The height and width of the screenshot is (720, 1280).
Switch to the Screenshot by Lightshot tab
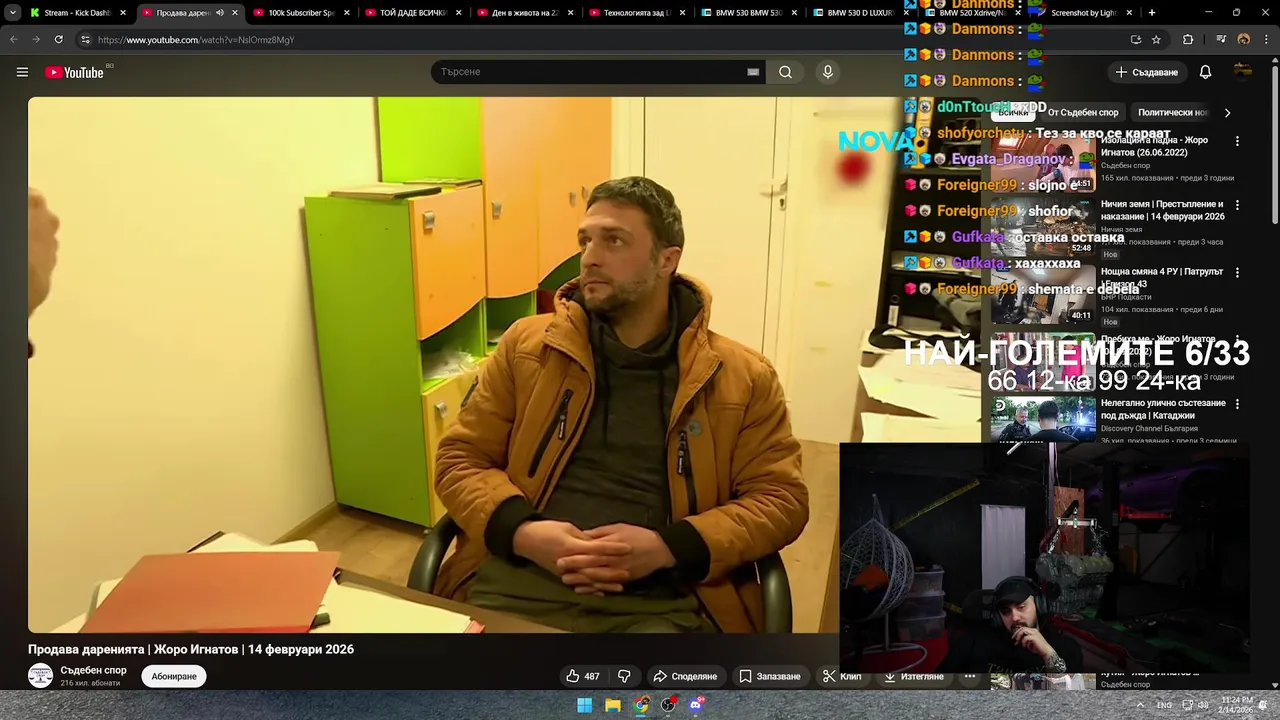tap(1085, 13)
